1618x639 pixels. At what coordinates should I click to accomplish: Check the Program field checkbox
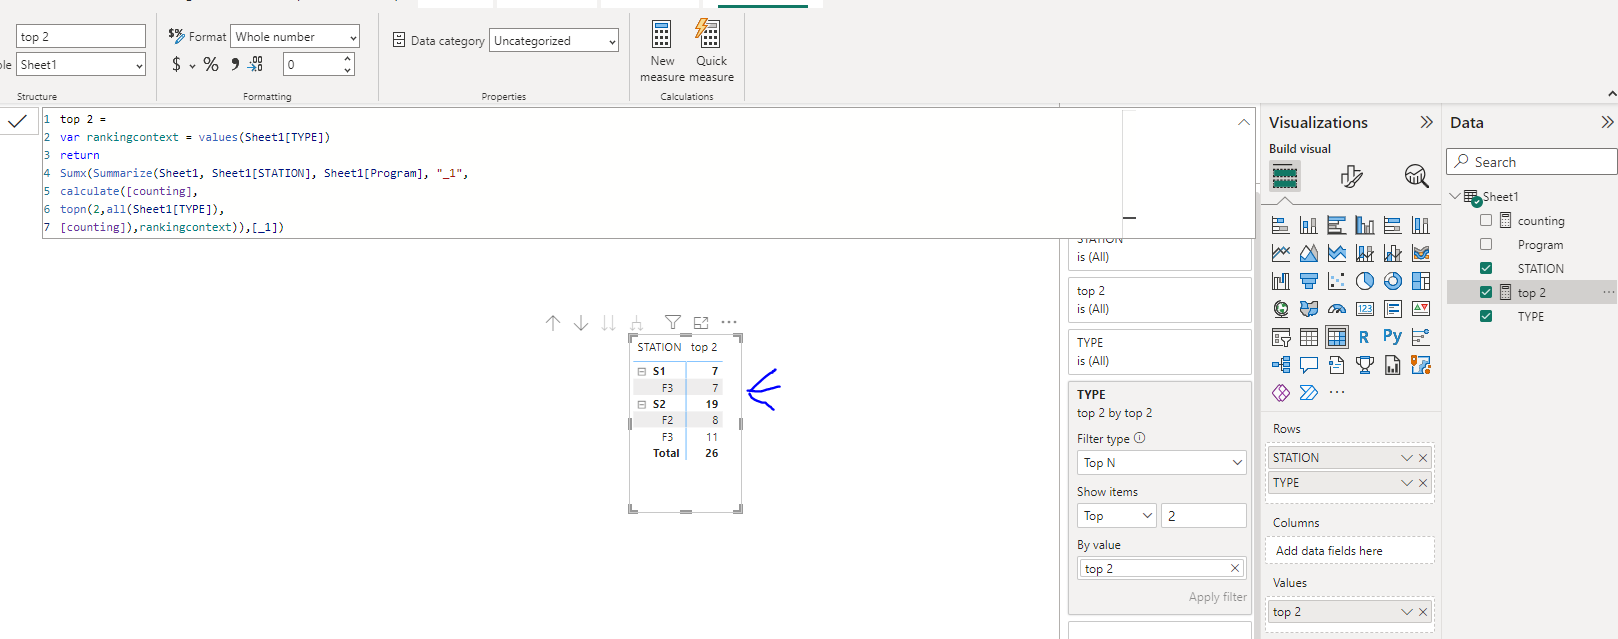(1486, 244)
